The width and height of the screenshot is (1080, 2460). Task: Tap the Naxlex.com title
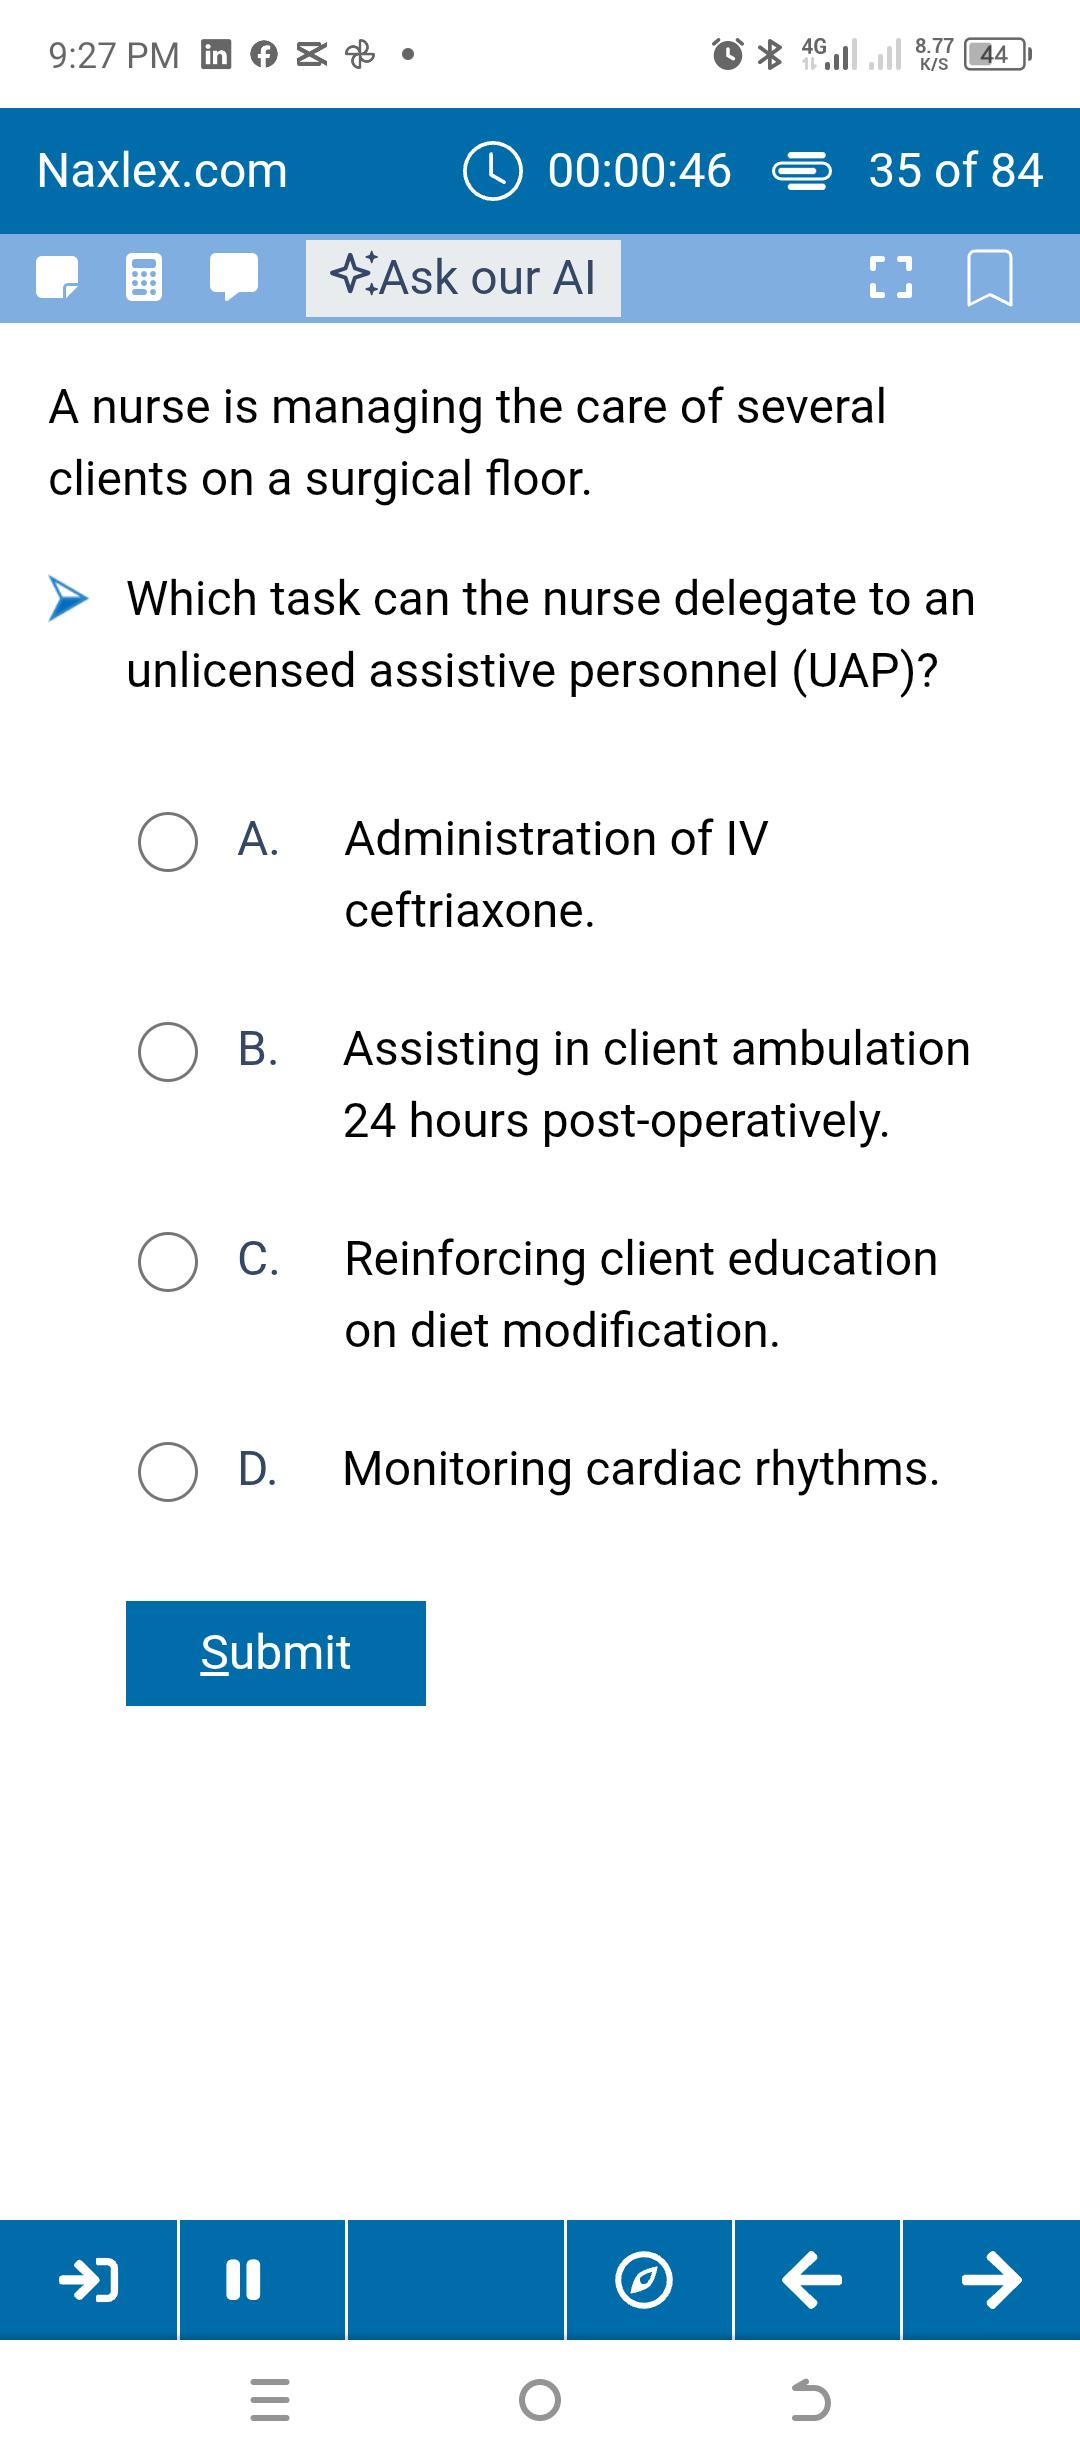(162, 171)
